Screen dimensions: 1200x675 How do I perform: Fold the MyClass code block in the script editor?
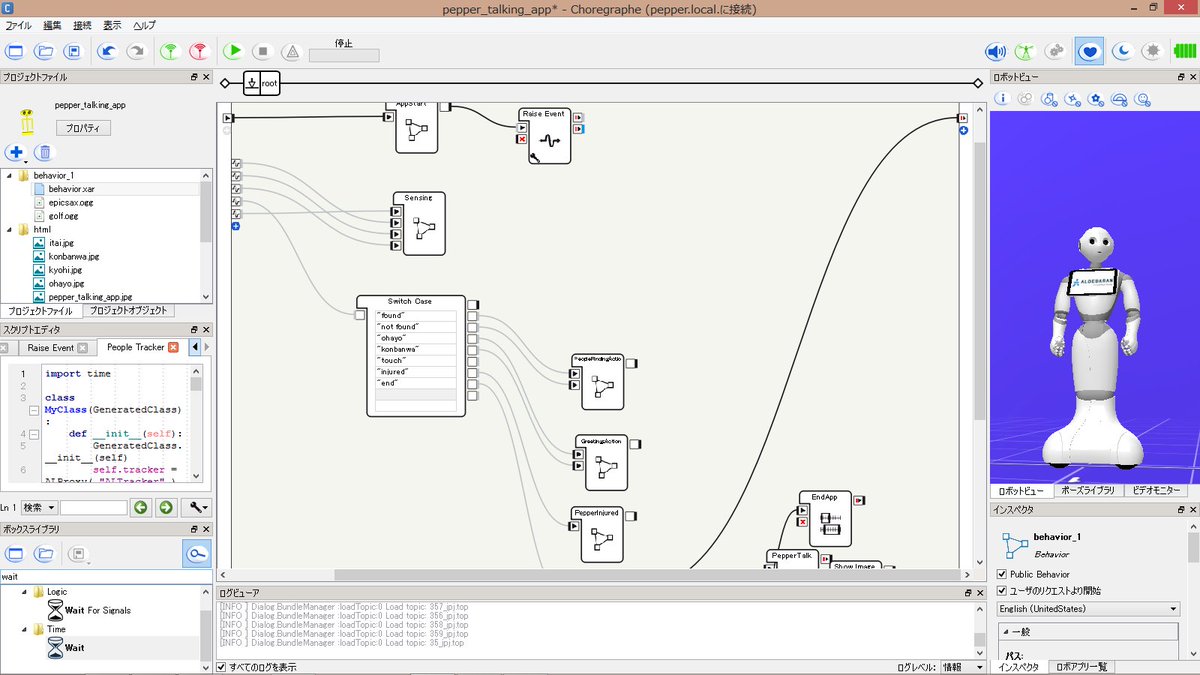point(34,410)
